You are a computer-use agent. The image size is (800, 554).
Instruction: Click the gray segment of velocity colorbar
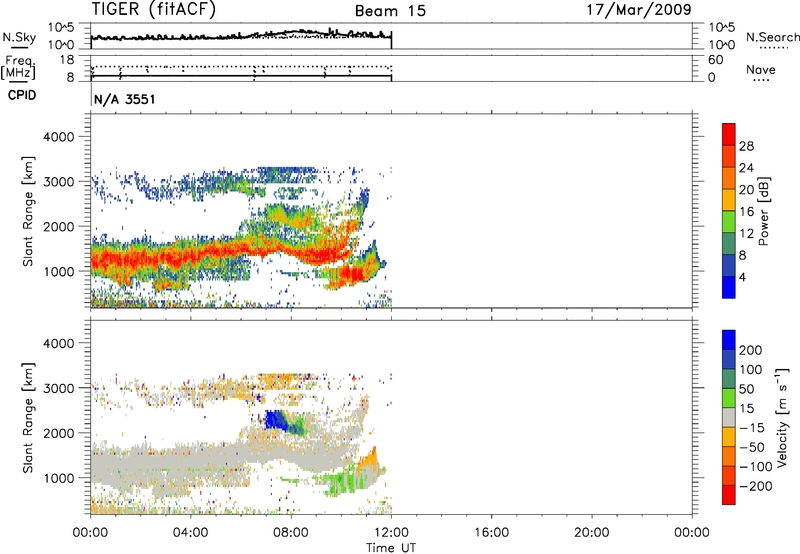tap(729, 418)
